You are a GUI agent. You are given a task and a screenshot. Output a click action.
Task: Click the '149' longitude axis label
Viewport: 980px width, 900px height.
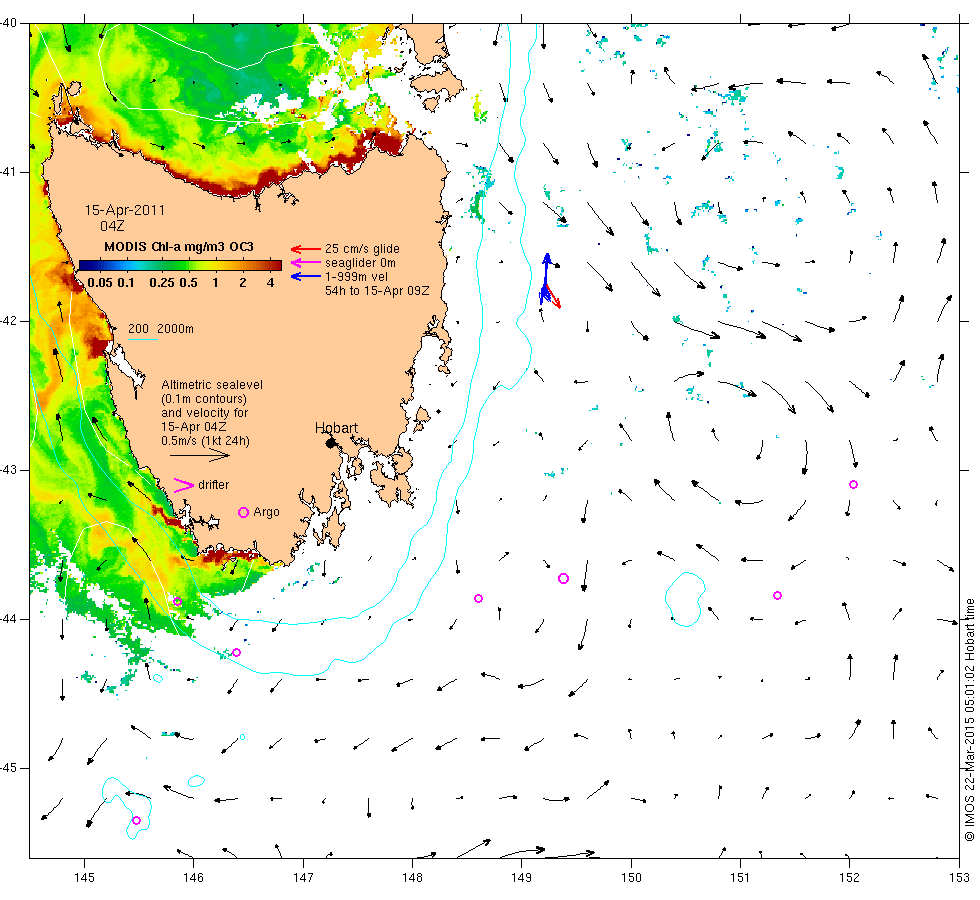(x=522, y=878)
